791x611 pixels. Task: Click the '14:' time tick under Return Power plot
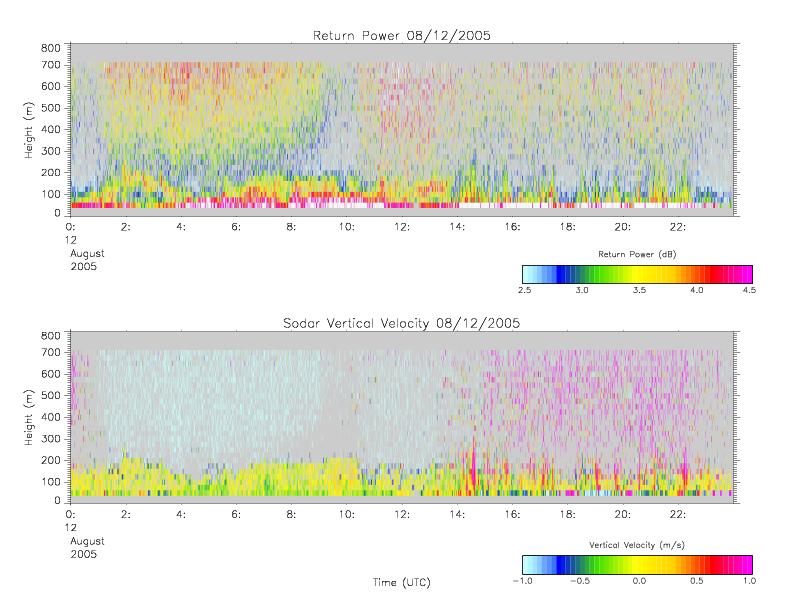click(457, 228)
